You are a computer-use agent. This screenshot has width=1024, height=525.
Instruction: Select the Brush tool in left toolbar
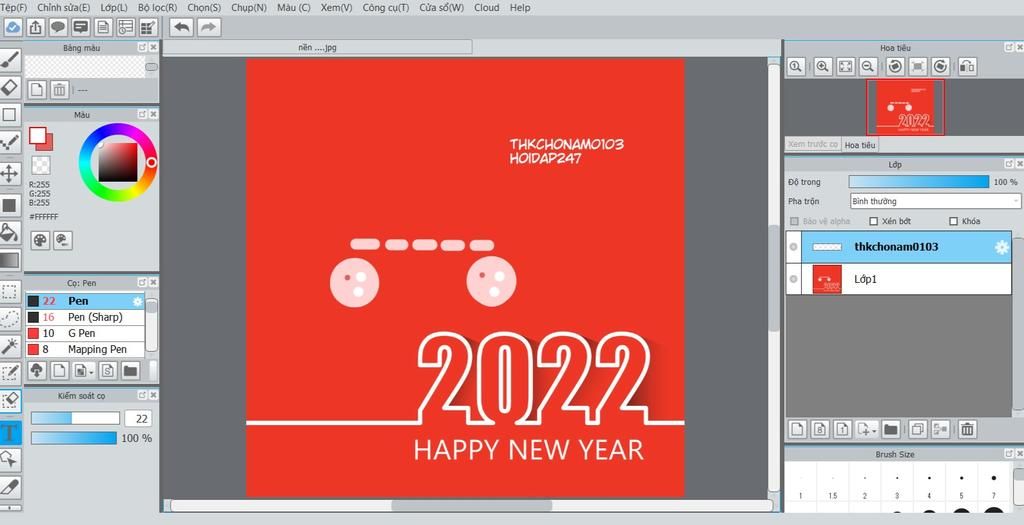9,60
